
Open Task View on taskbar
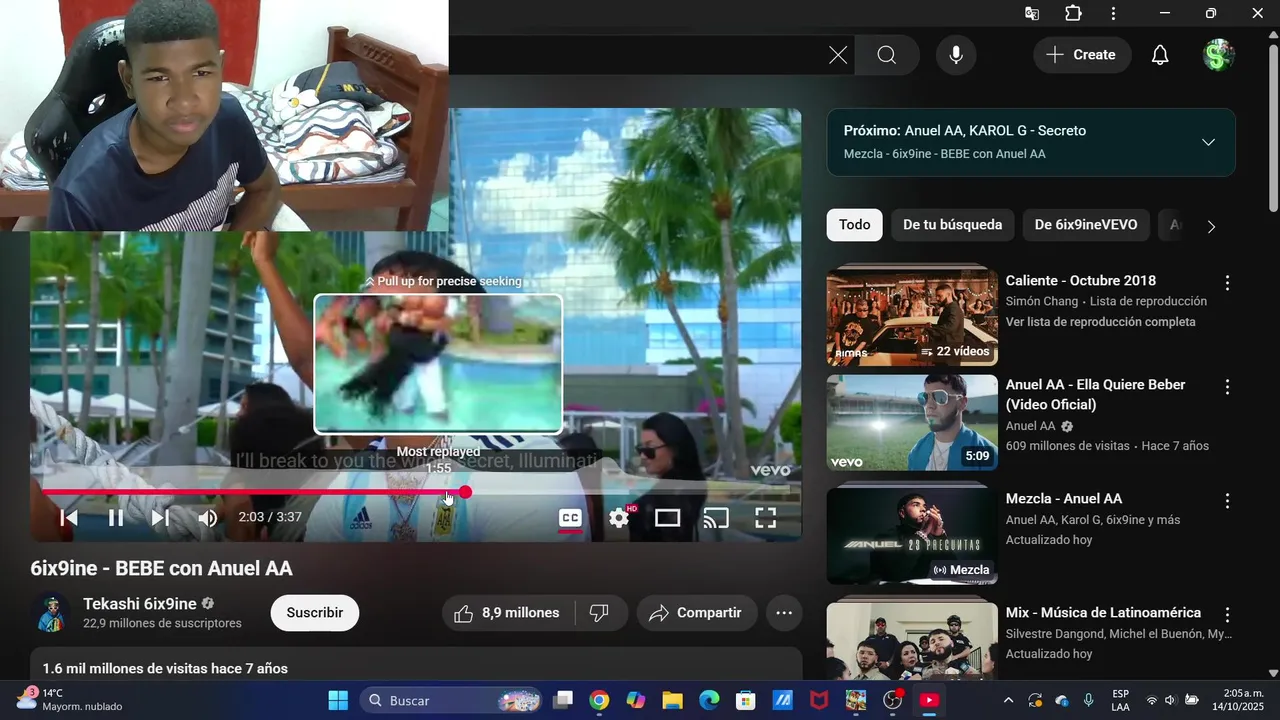563,700
